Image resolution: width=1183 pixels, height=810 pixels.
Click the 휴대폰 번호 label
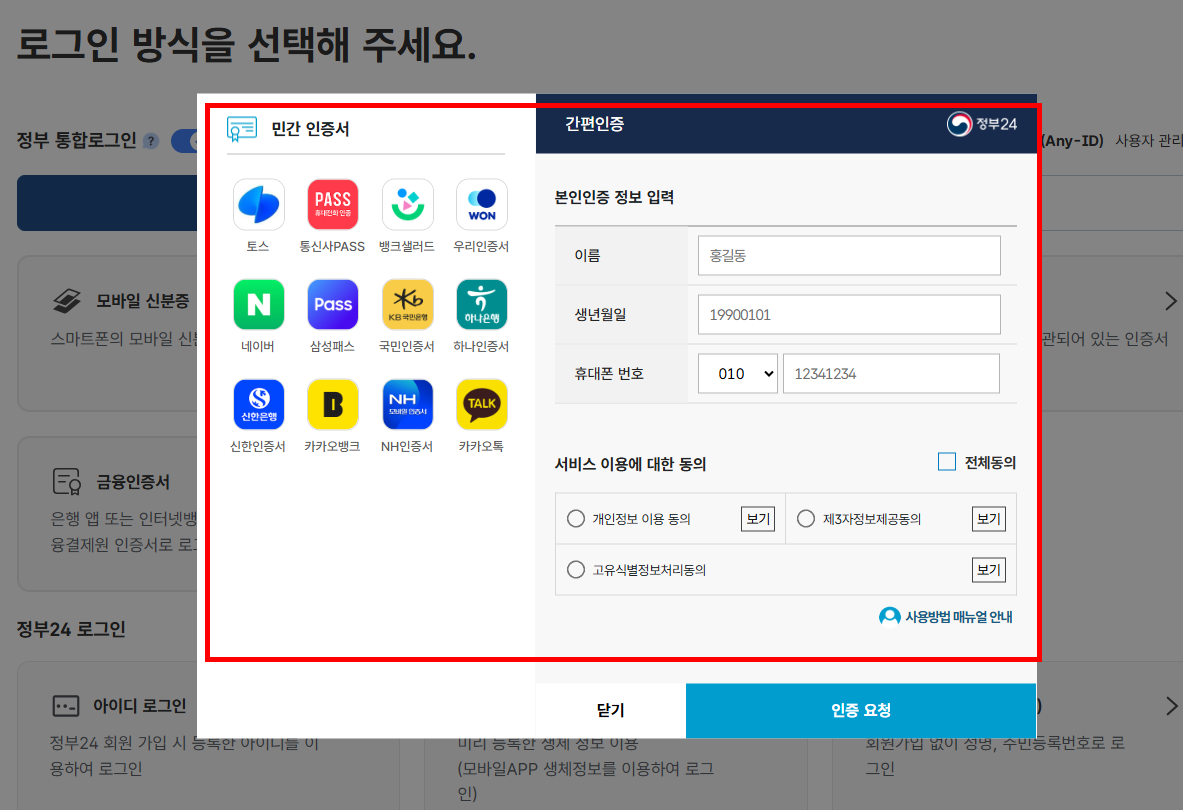(x=609, y=373)
